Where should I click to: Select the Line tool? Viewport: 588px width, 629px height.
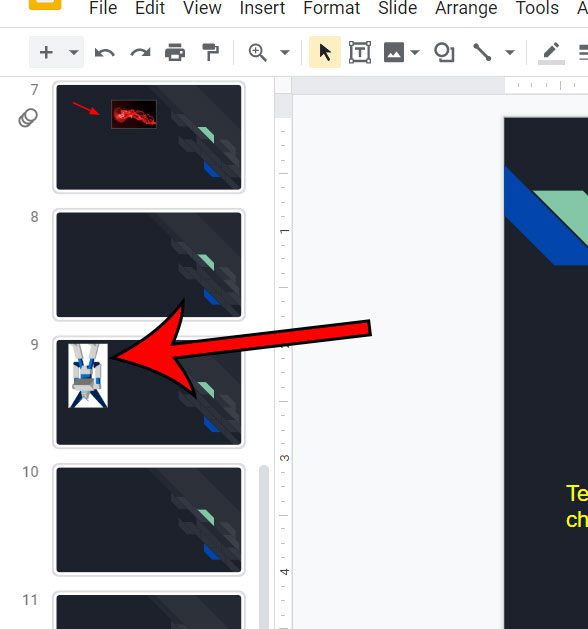point(482,52)
